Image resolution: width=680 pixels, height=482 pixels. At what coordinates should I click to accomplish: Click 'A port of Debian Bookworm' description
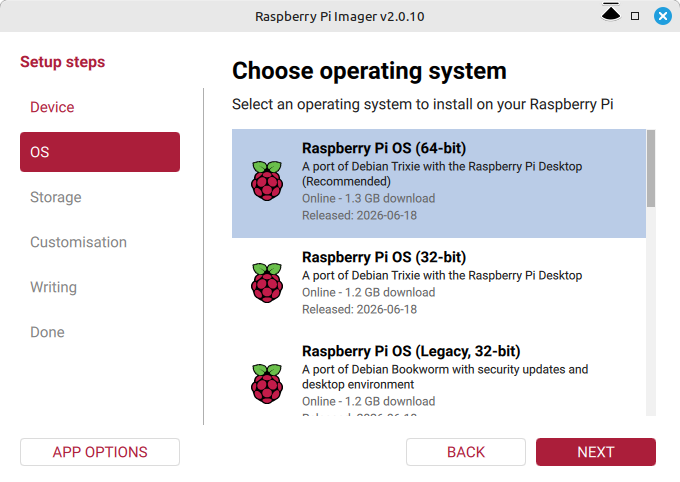[x=445, y=377]
